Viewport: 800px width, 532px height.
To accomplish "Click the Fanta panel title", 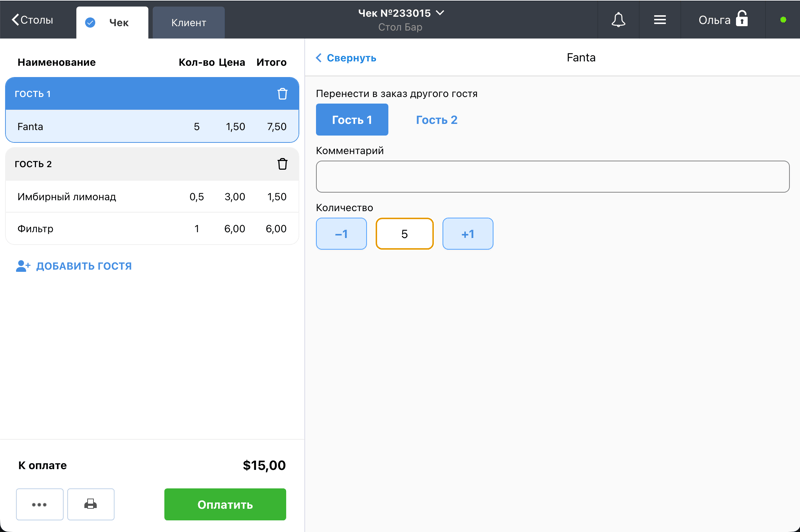I will pos(581,57).
